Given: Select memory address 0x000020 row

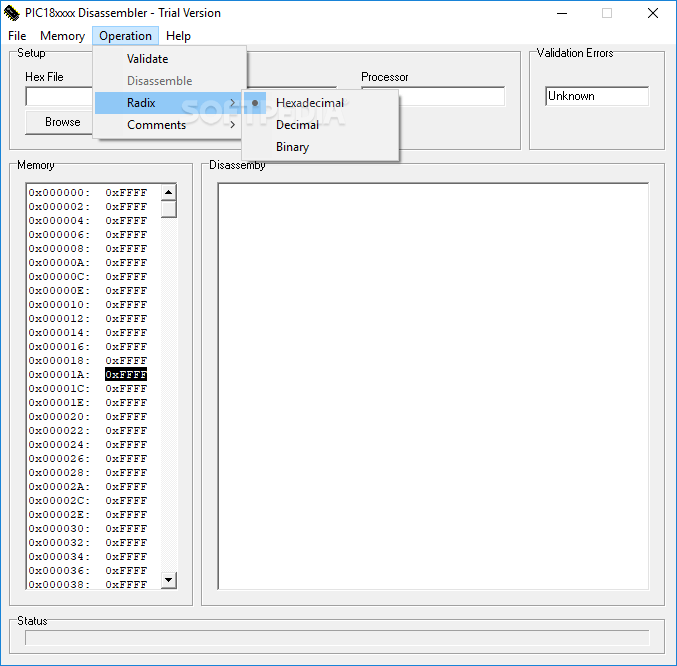Looking at the screenshot, I should [x=88, y=417].
